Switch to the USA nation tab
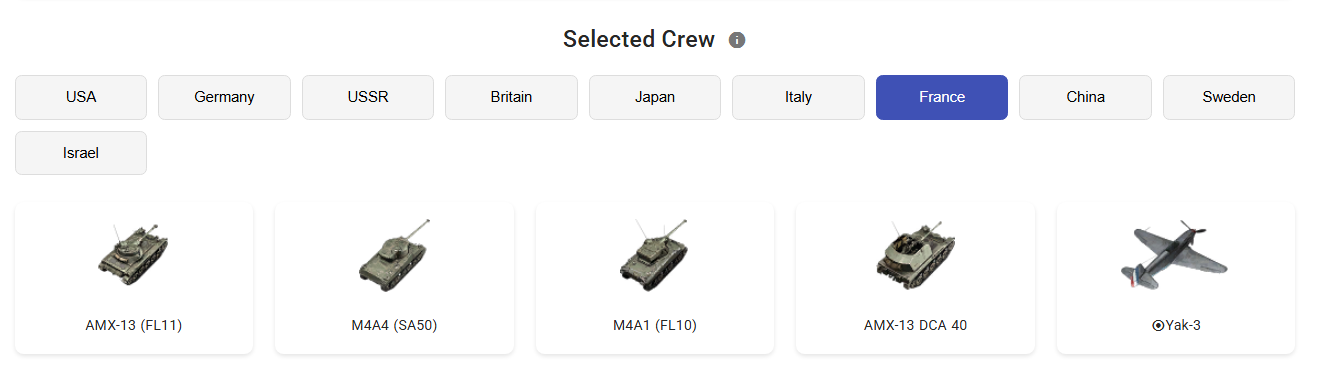 tap(81, 97)
